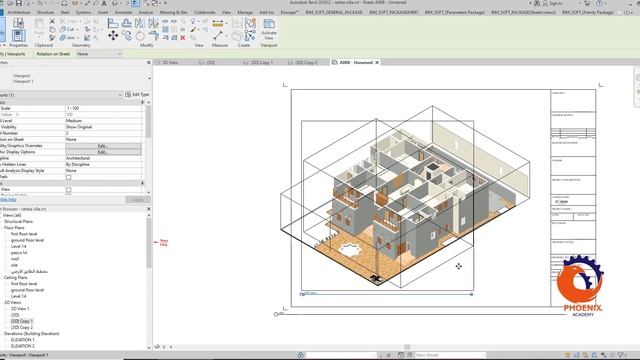Select the Move tool
640x360 pixels.
tap(113, 36)
